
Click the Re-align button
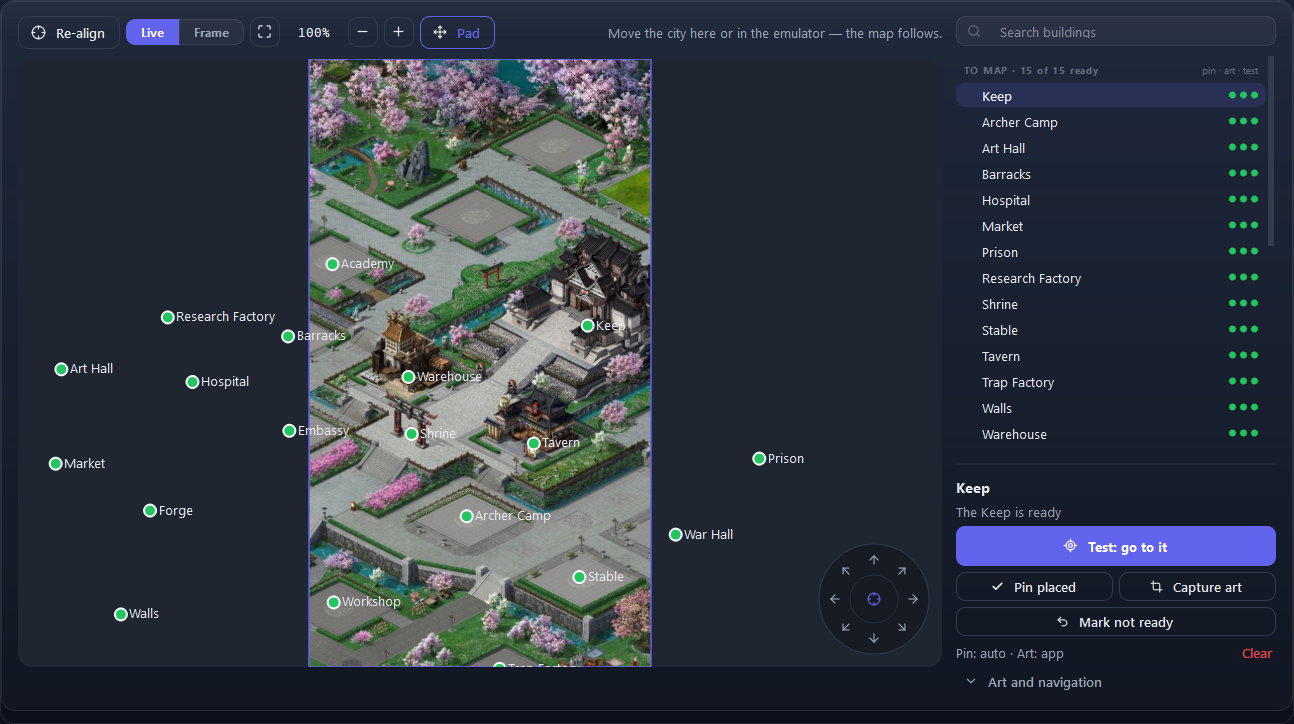pyautogui.click(x=69, y=33)
